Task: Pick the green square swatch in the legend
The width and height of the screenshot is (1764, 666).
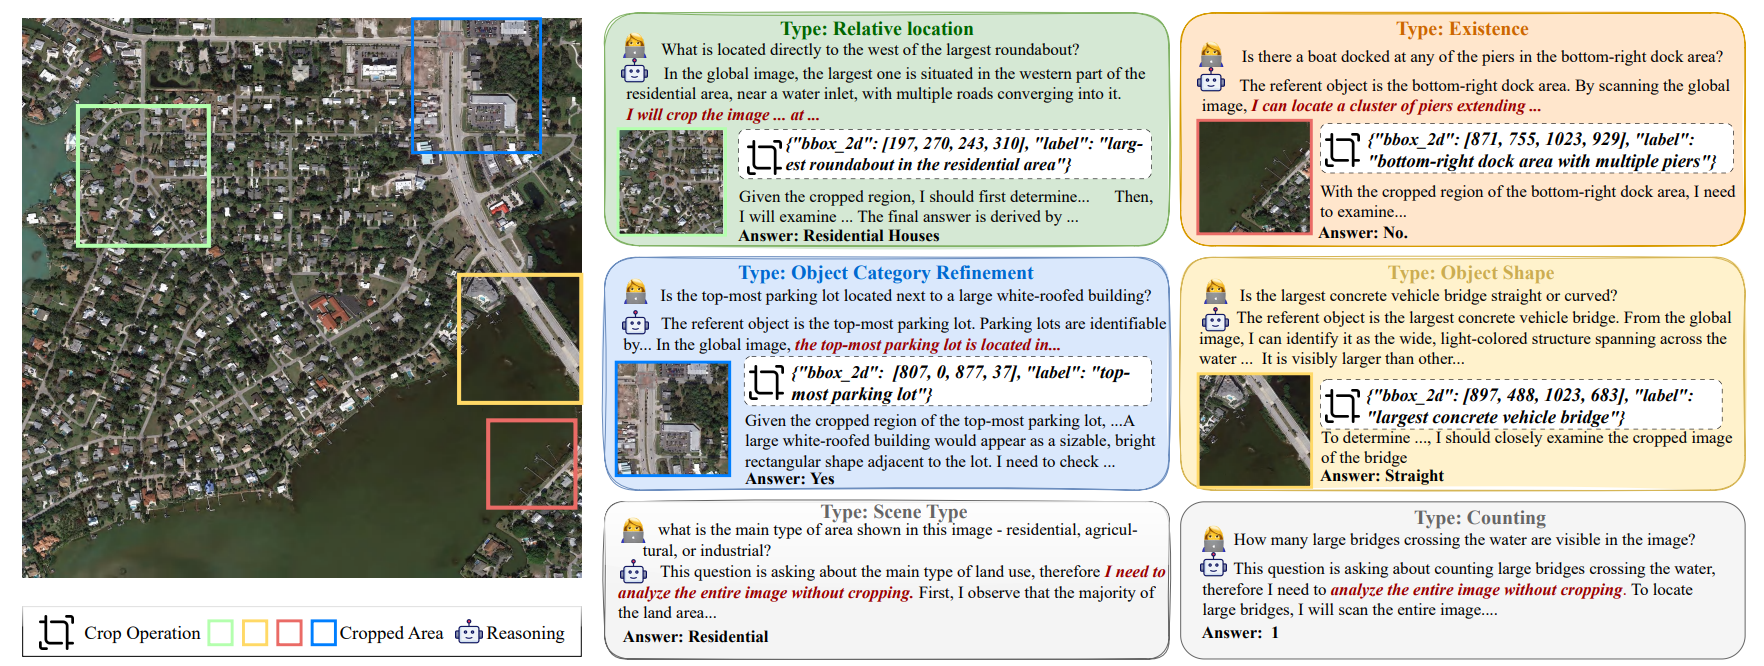Action: (x=220, y=632)
